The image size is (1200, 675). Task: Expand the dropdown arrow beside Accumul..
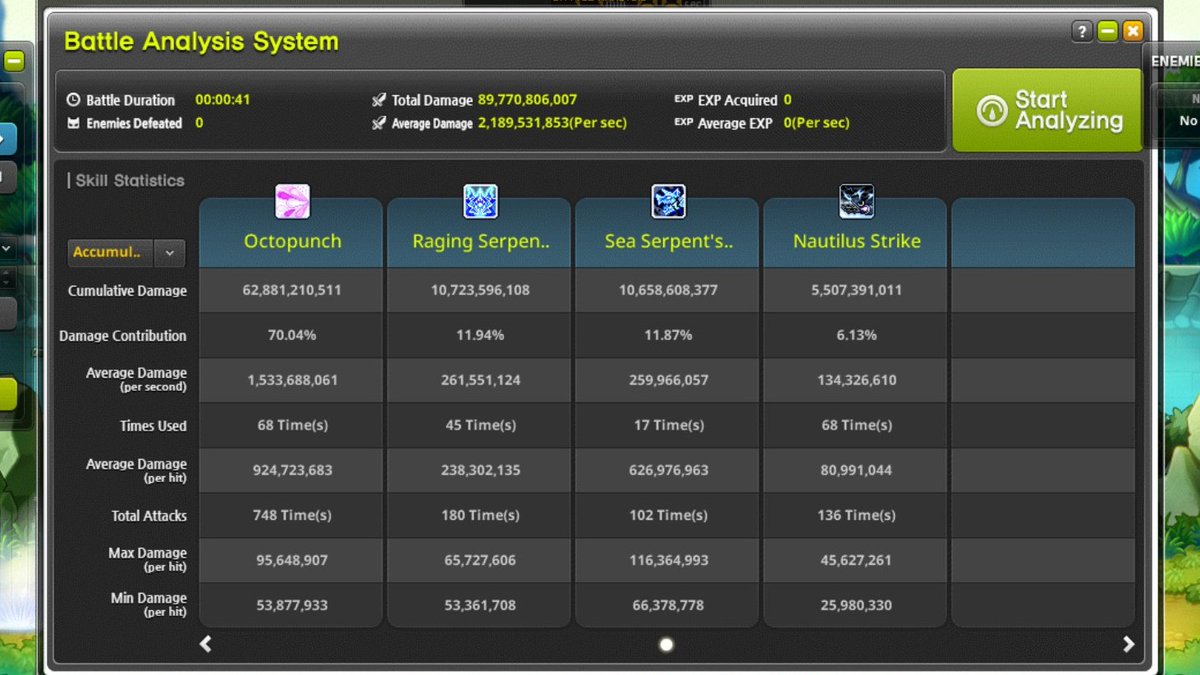click(x=170, y=252)
